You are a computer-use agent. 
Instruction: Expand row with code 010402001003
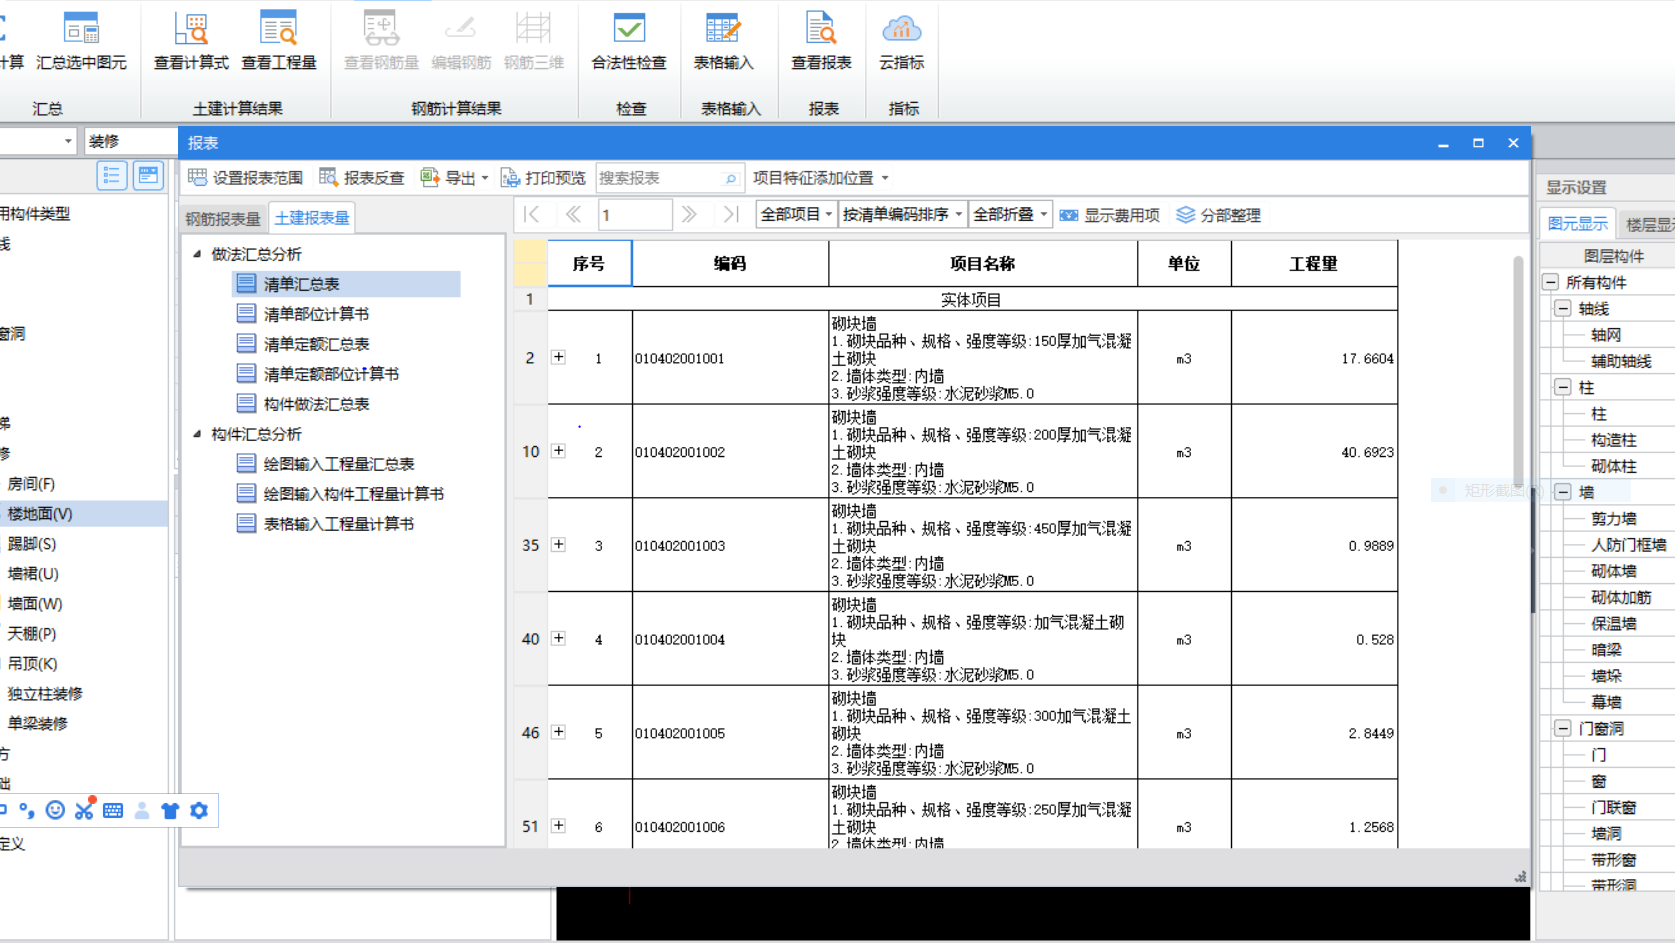(559, 545)
